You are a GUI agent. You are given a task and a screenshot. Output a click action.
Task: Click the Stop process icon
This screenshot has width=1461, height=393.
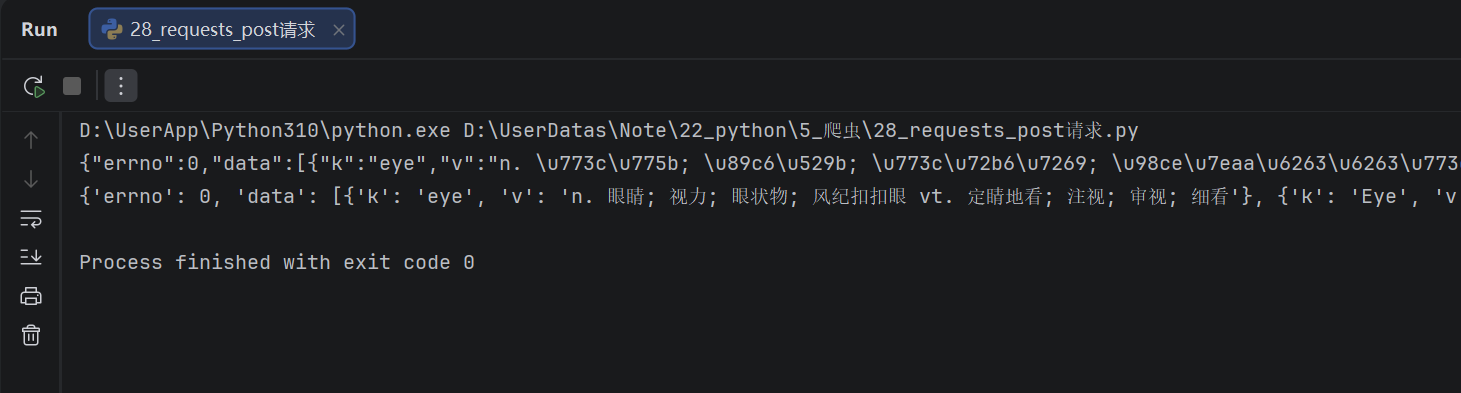[x=72, y=87]
